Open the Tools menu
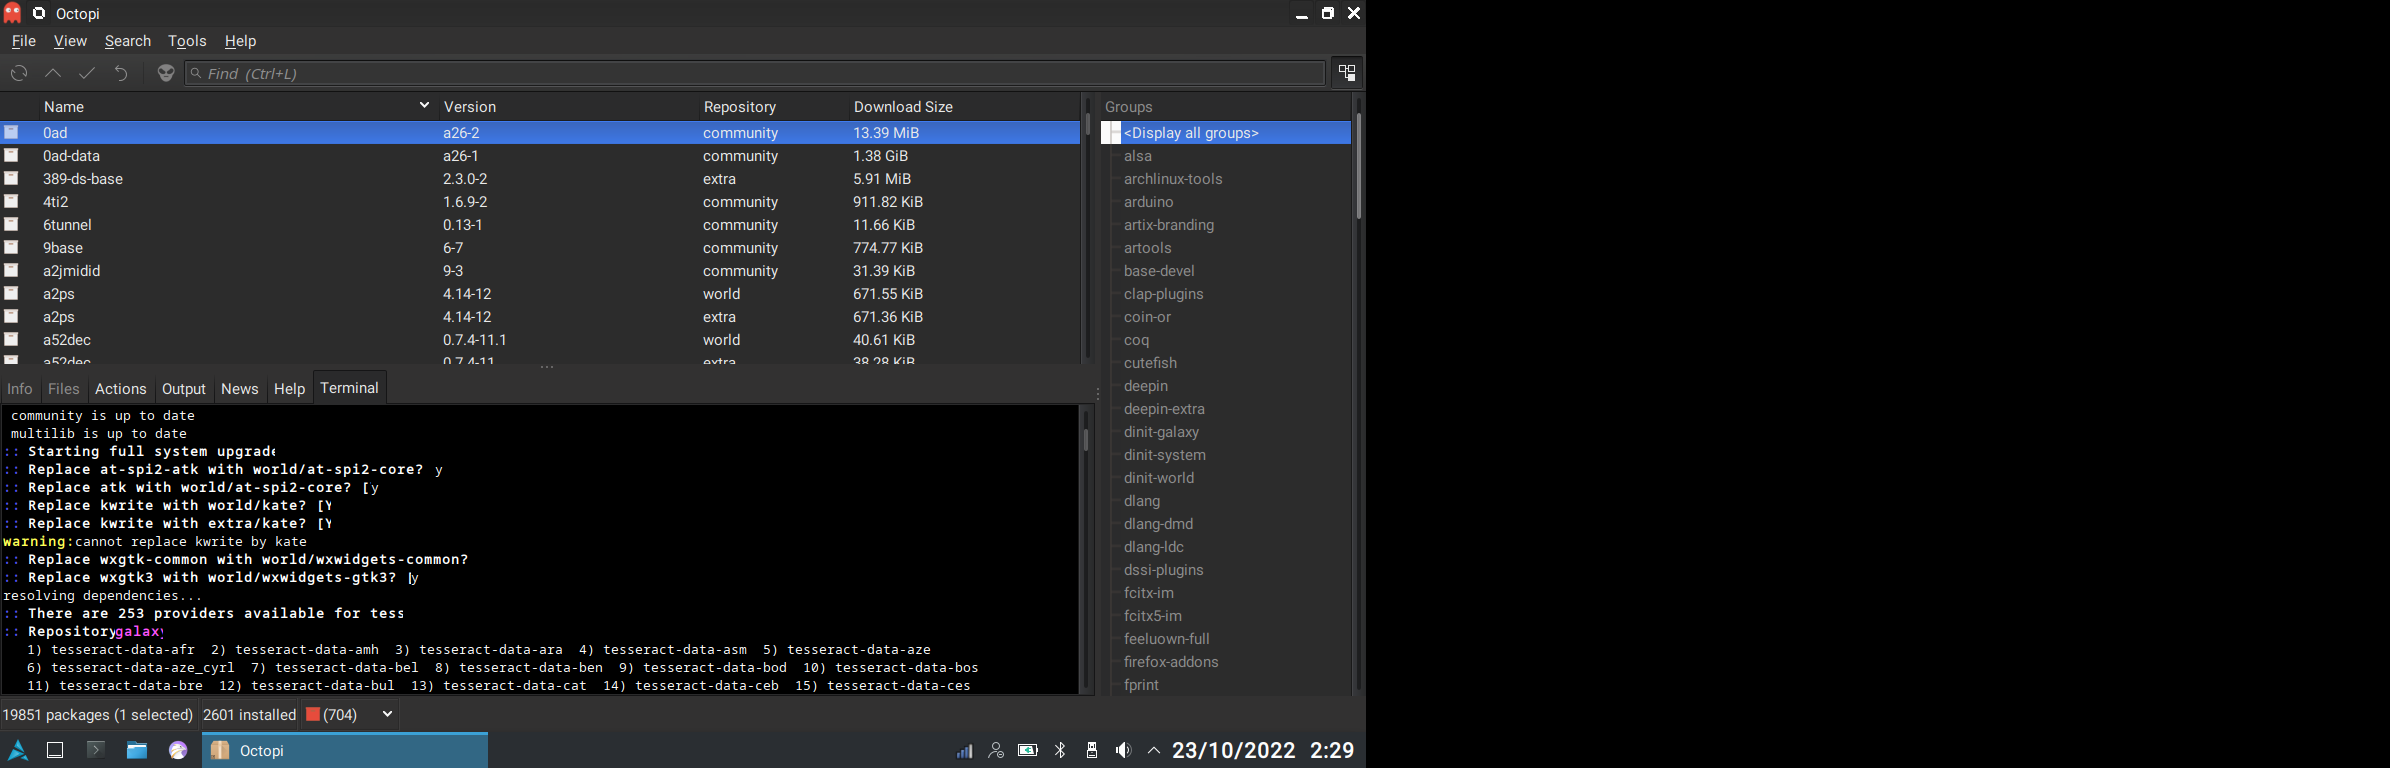The height and width of the screenshot is (768, 2390). coord(187,41)
